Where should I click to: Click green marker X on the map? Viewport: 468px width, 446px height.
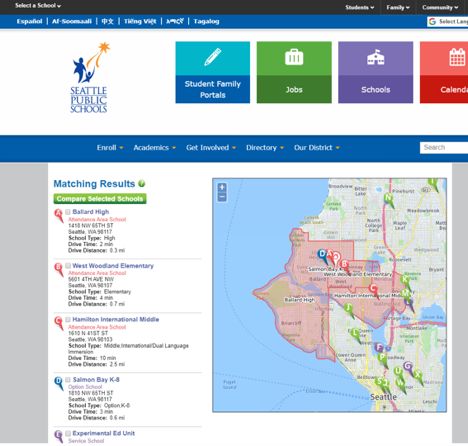coord(418,377)
